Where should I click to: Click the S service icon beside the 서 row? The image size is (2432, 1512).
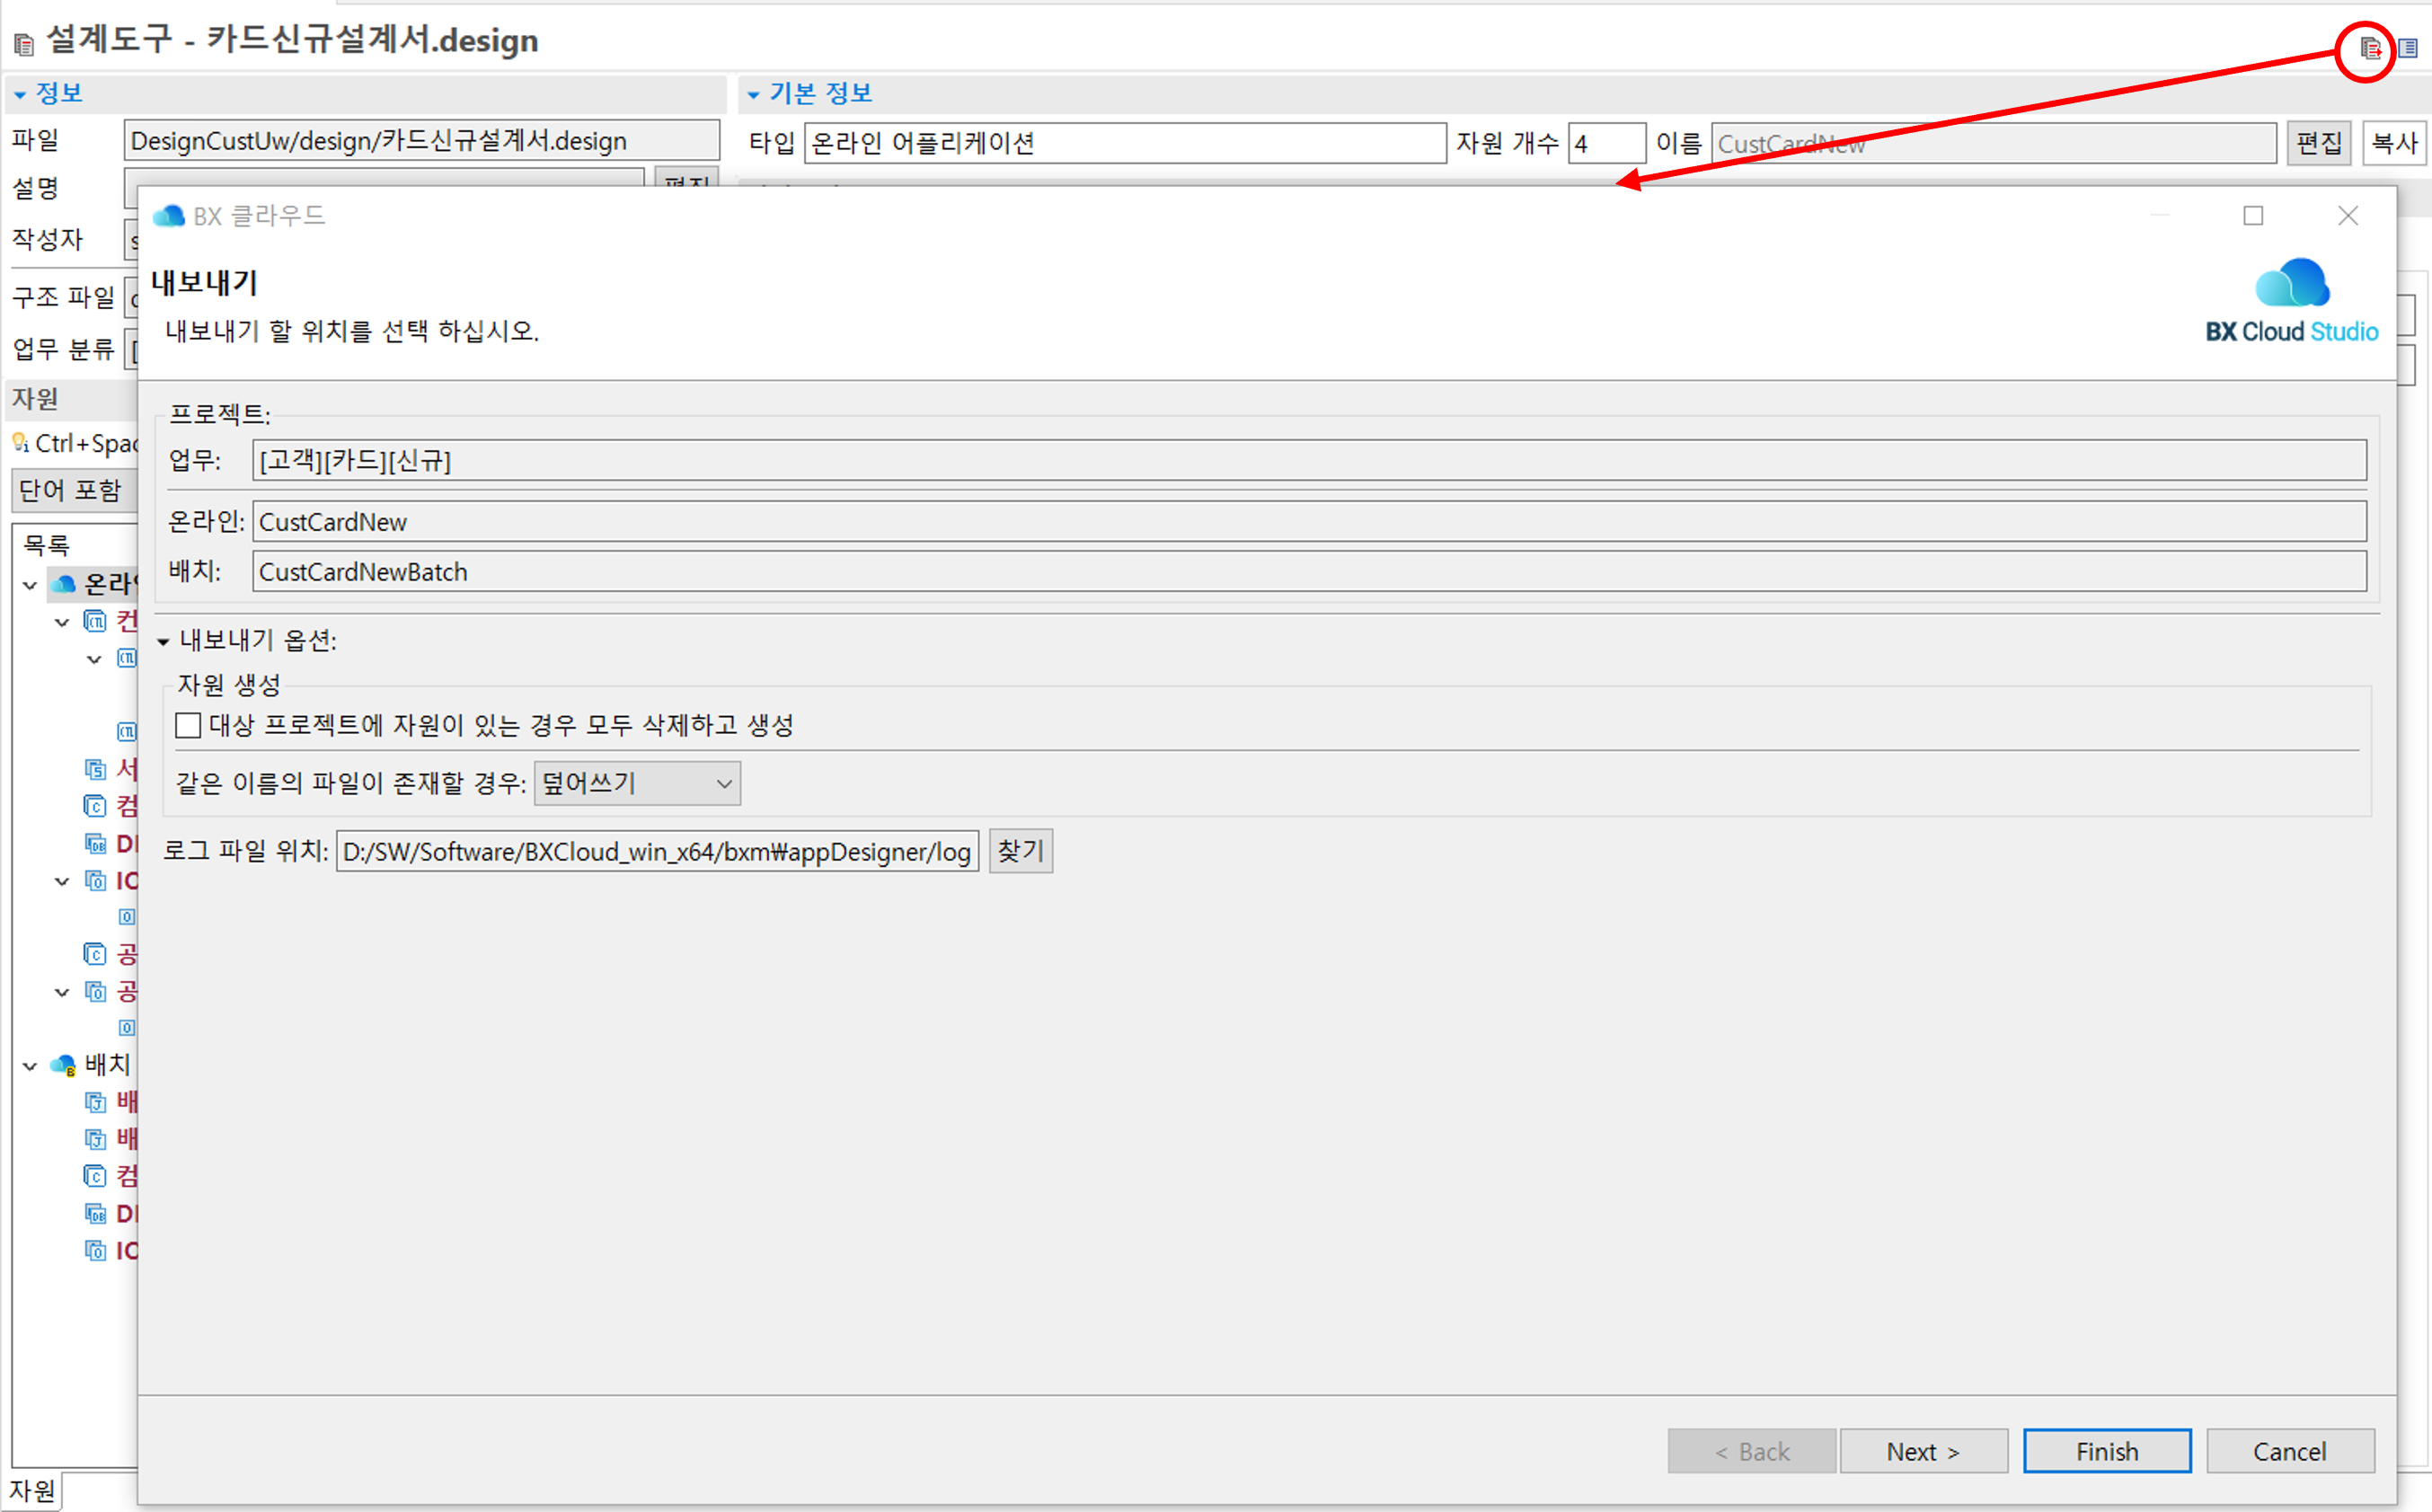[95, 769]
